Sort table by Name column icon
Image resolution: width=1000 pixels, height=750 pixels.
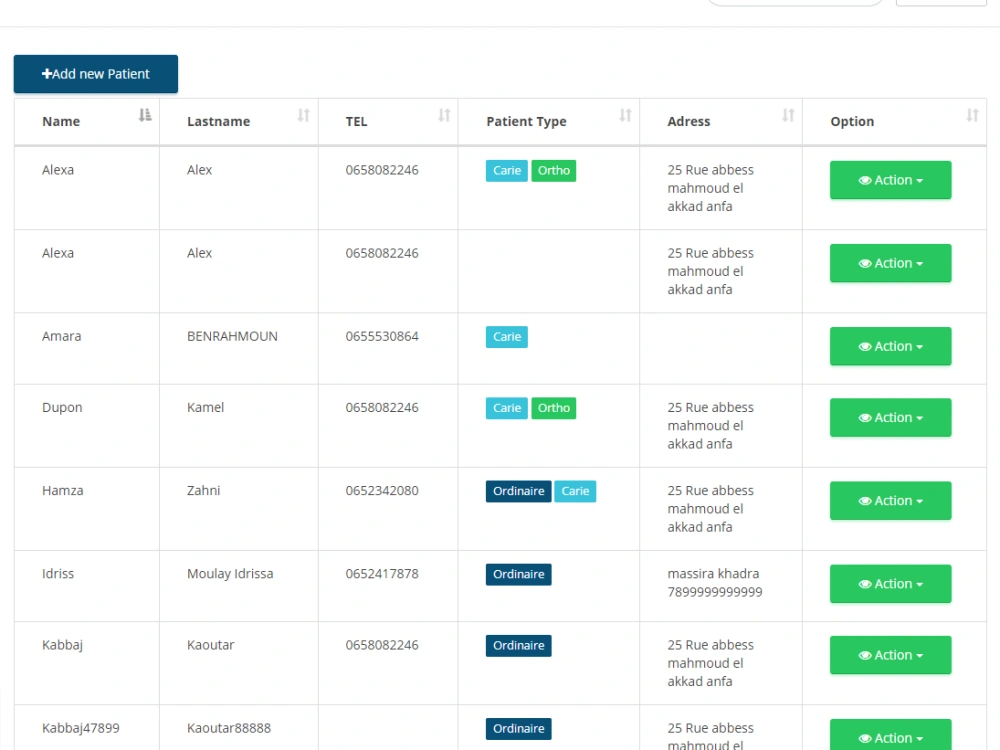click(x=145, y=115)
